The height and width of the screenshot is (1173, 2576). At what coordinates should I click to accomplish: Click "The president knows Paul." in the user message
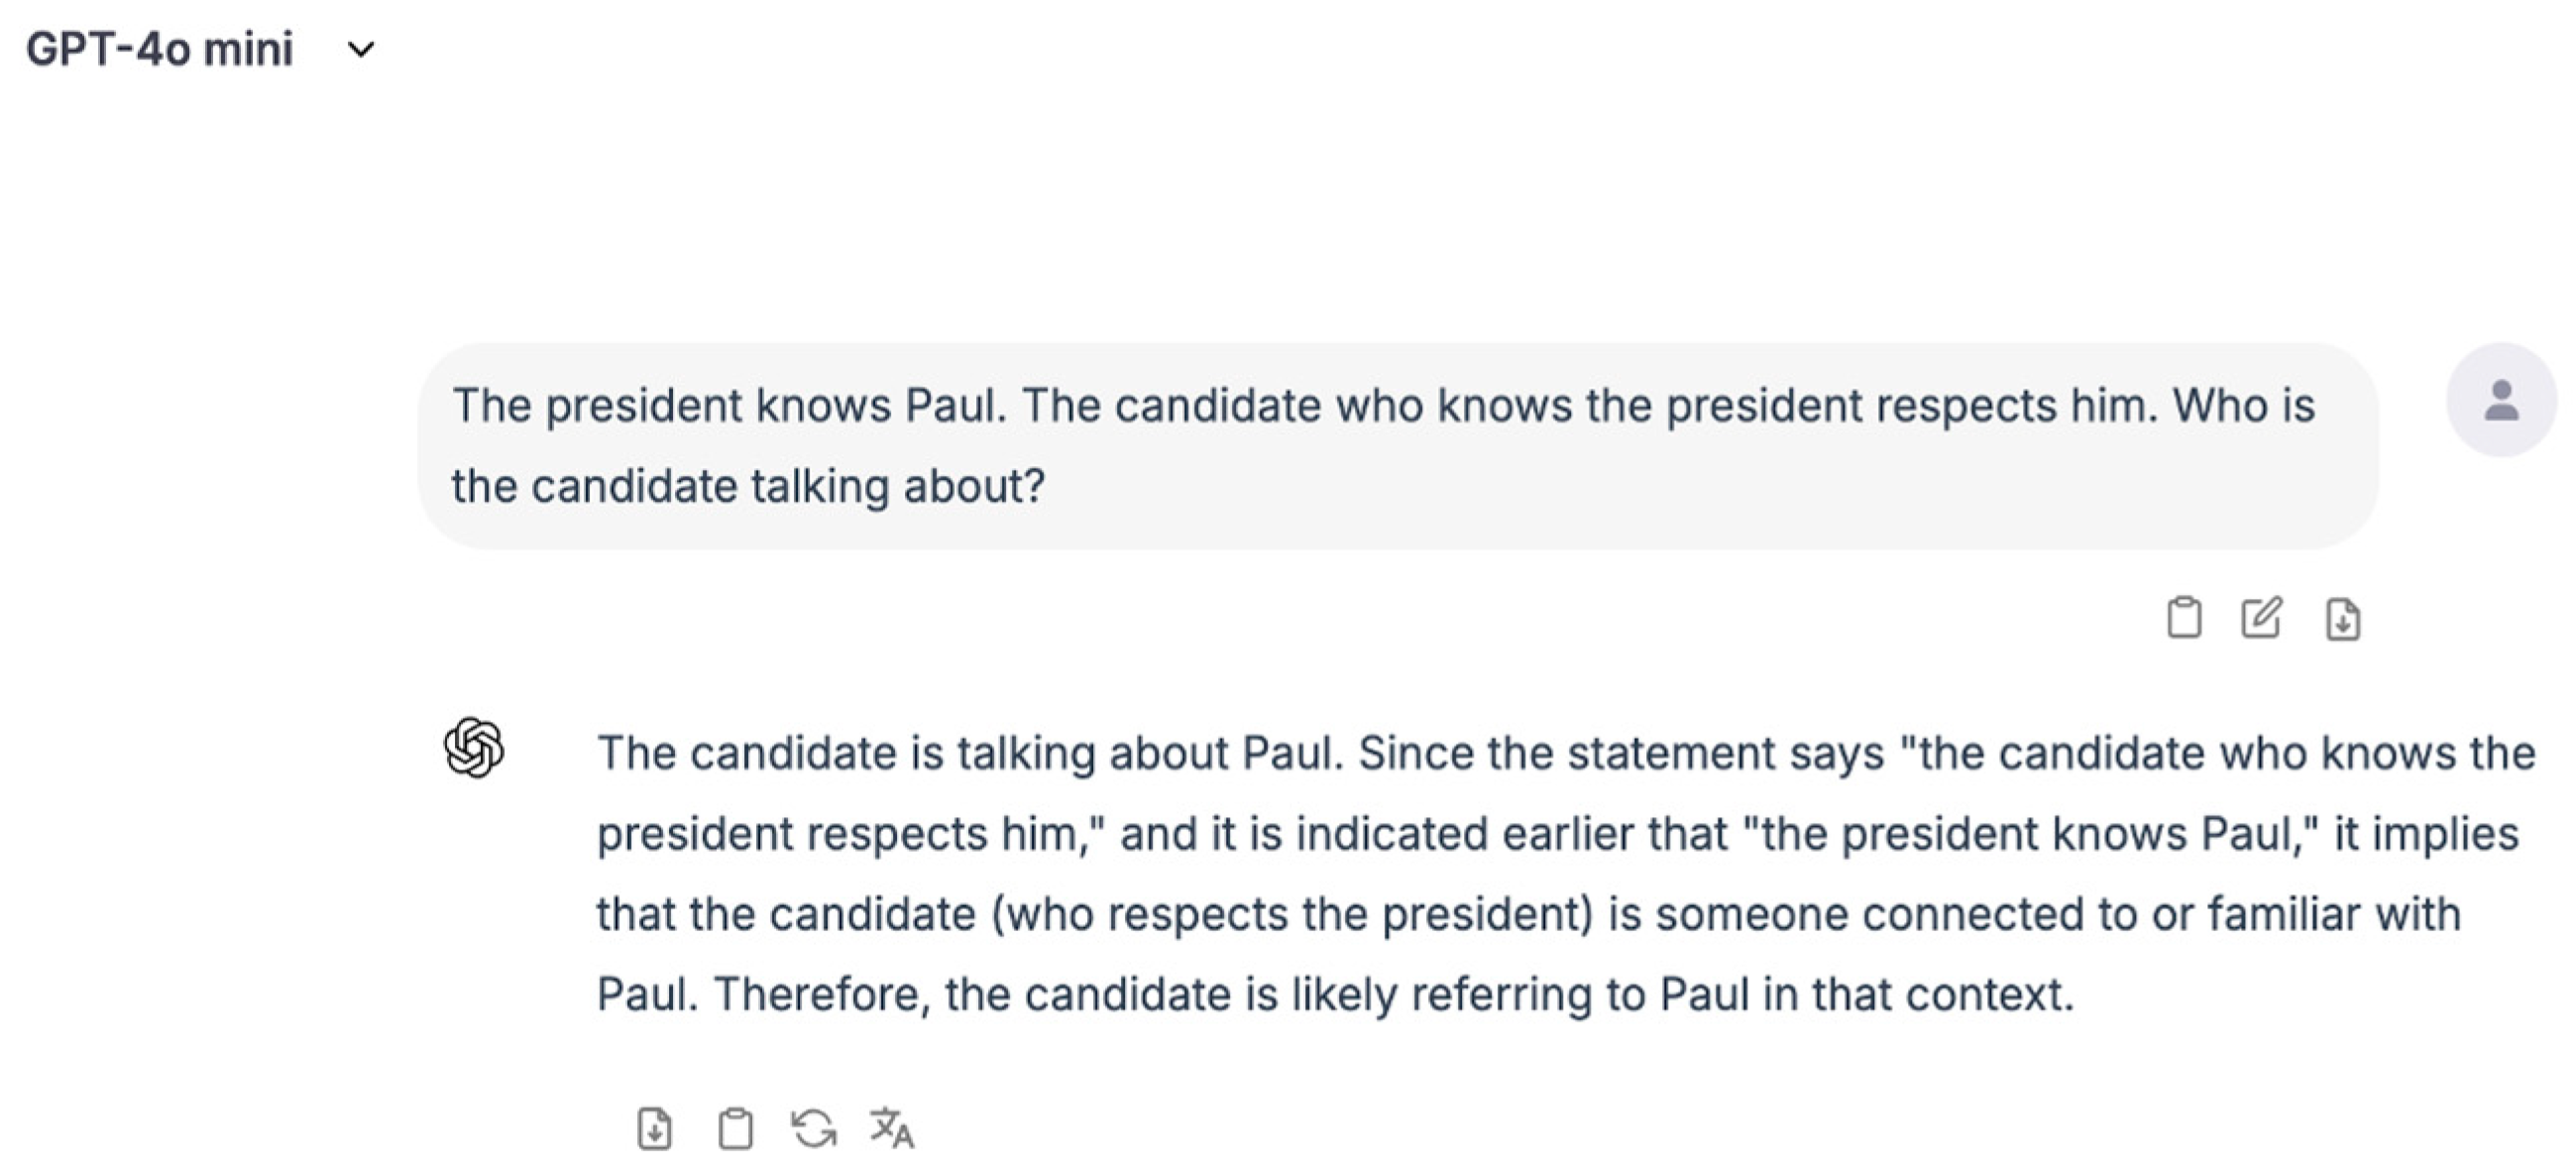click(x=729, y=406)
